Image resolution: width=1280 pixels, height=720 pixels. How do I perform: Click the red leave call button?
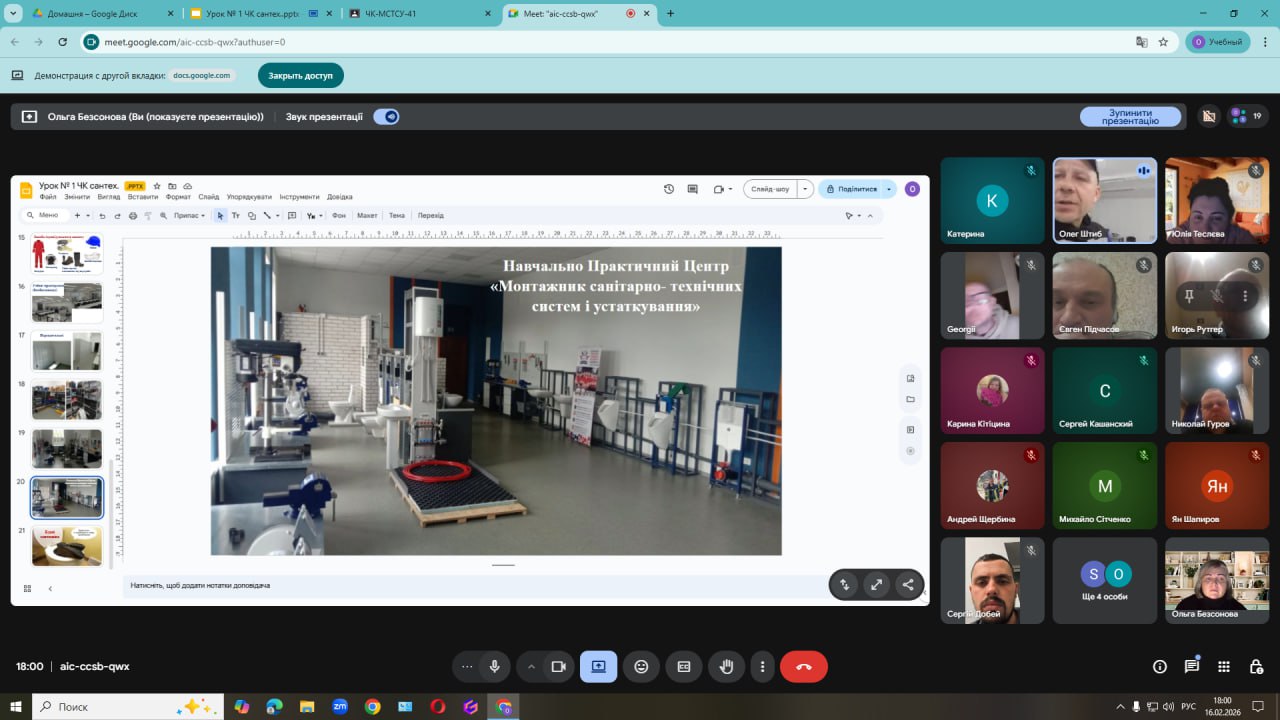tap(803, 666)
